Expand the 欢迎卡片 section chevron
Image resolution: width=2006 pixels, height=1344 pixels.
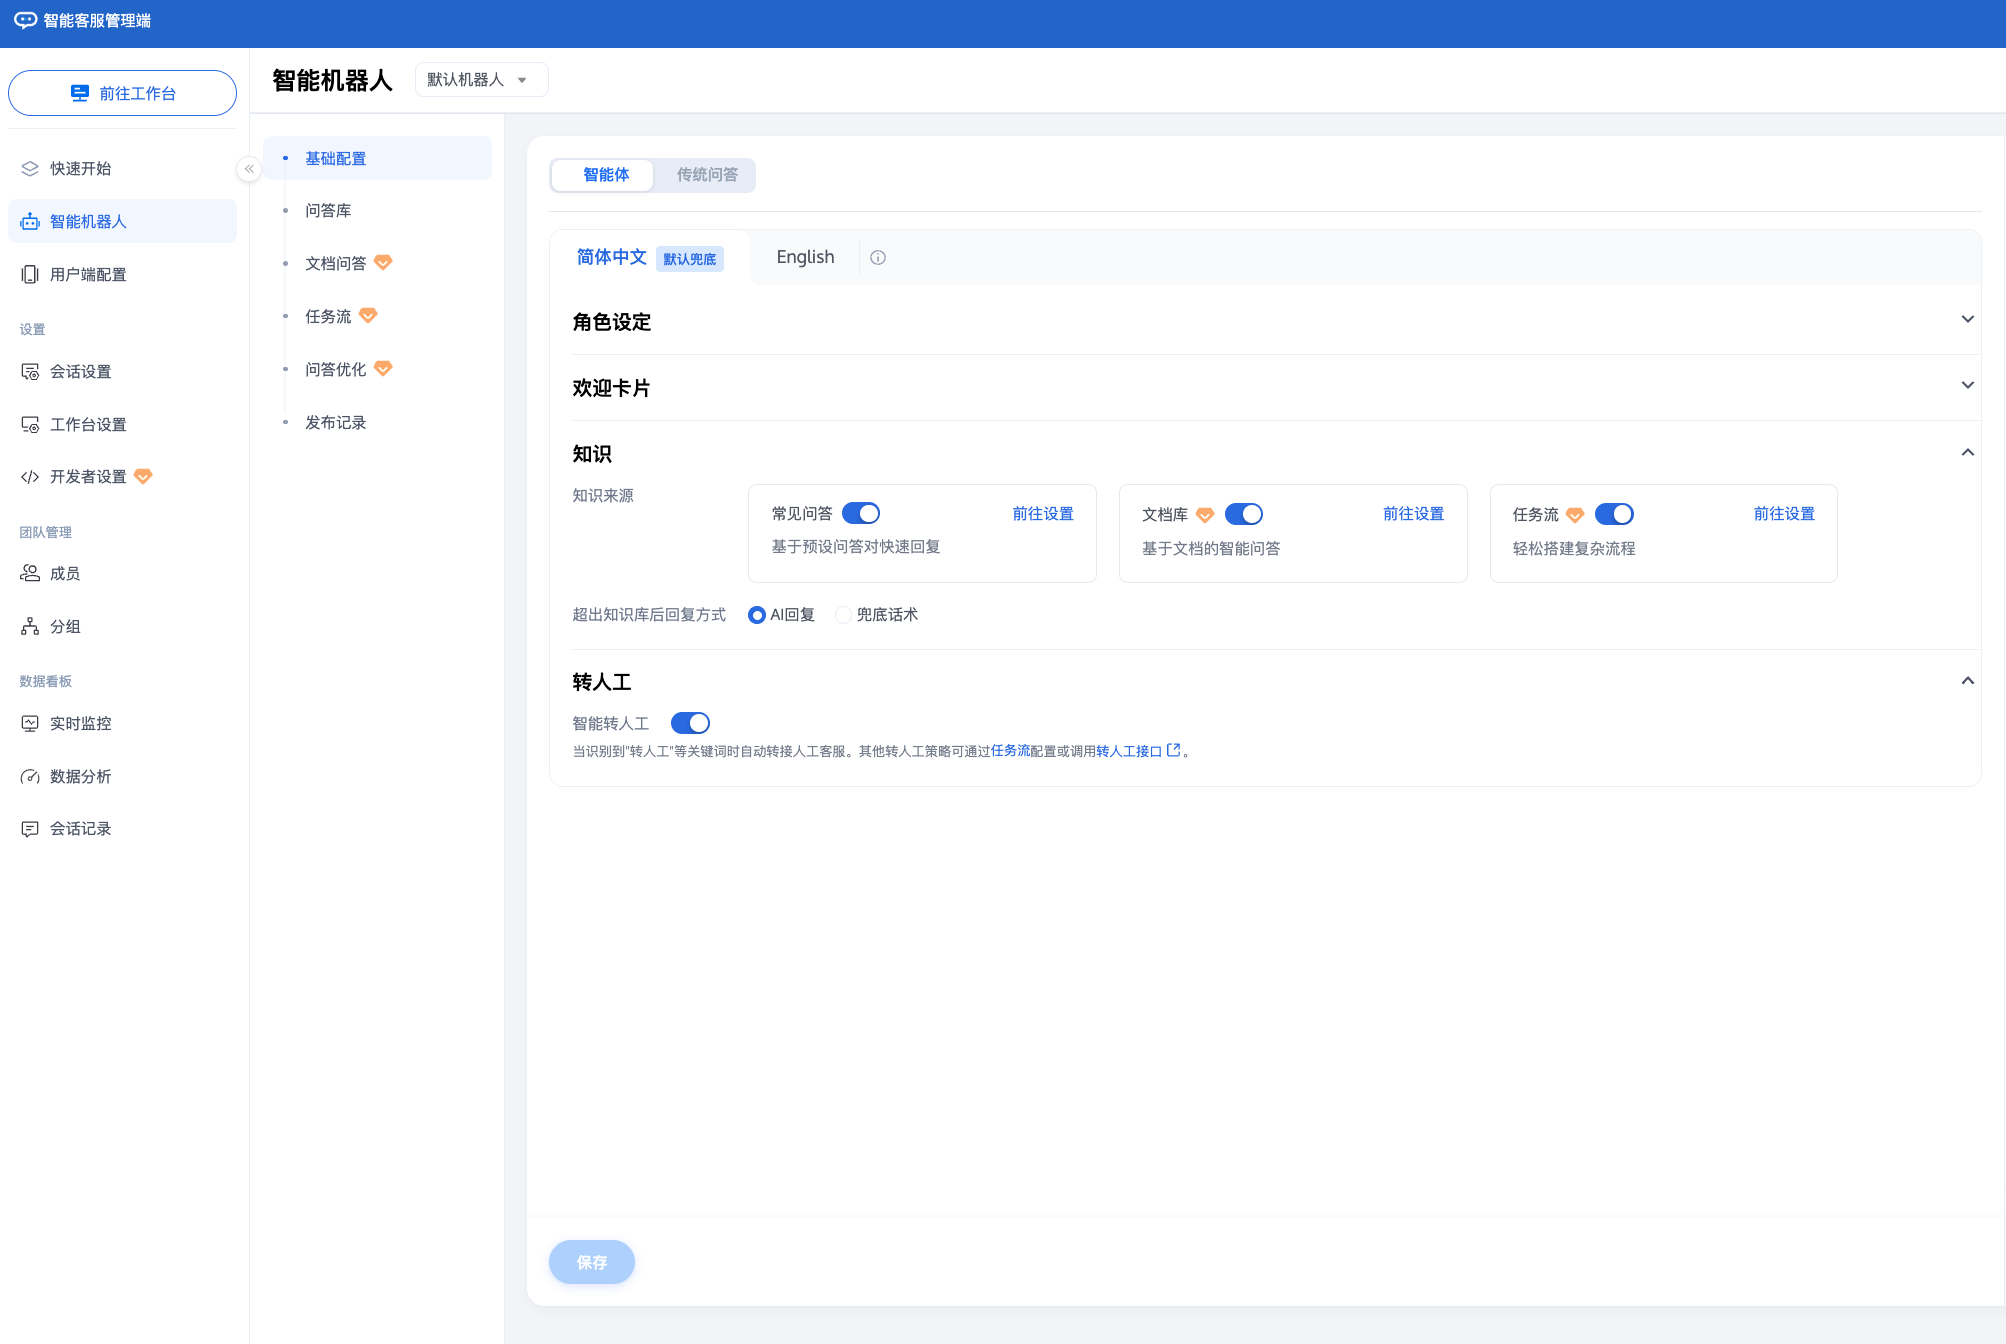point(1967,386)
